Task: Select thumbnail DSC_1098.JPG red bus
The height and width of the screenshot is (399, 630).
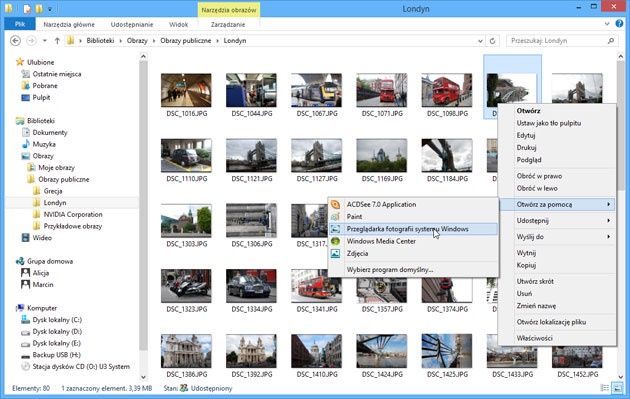Action: click(x=447, y=95)
